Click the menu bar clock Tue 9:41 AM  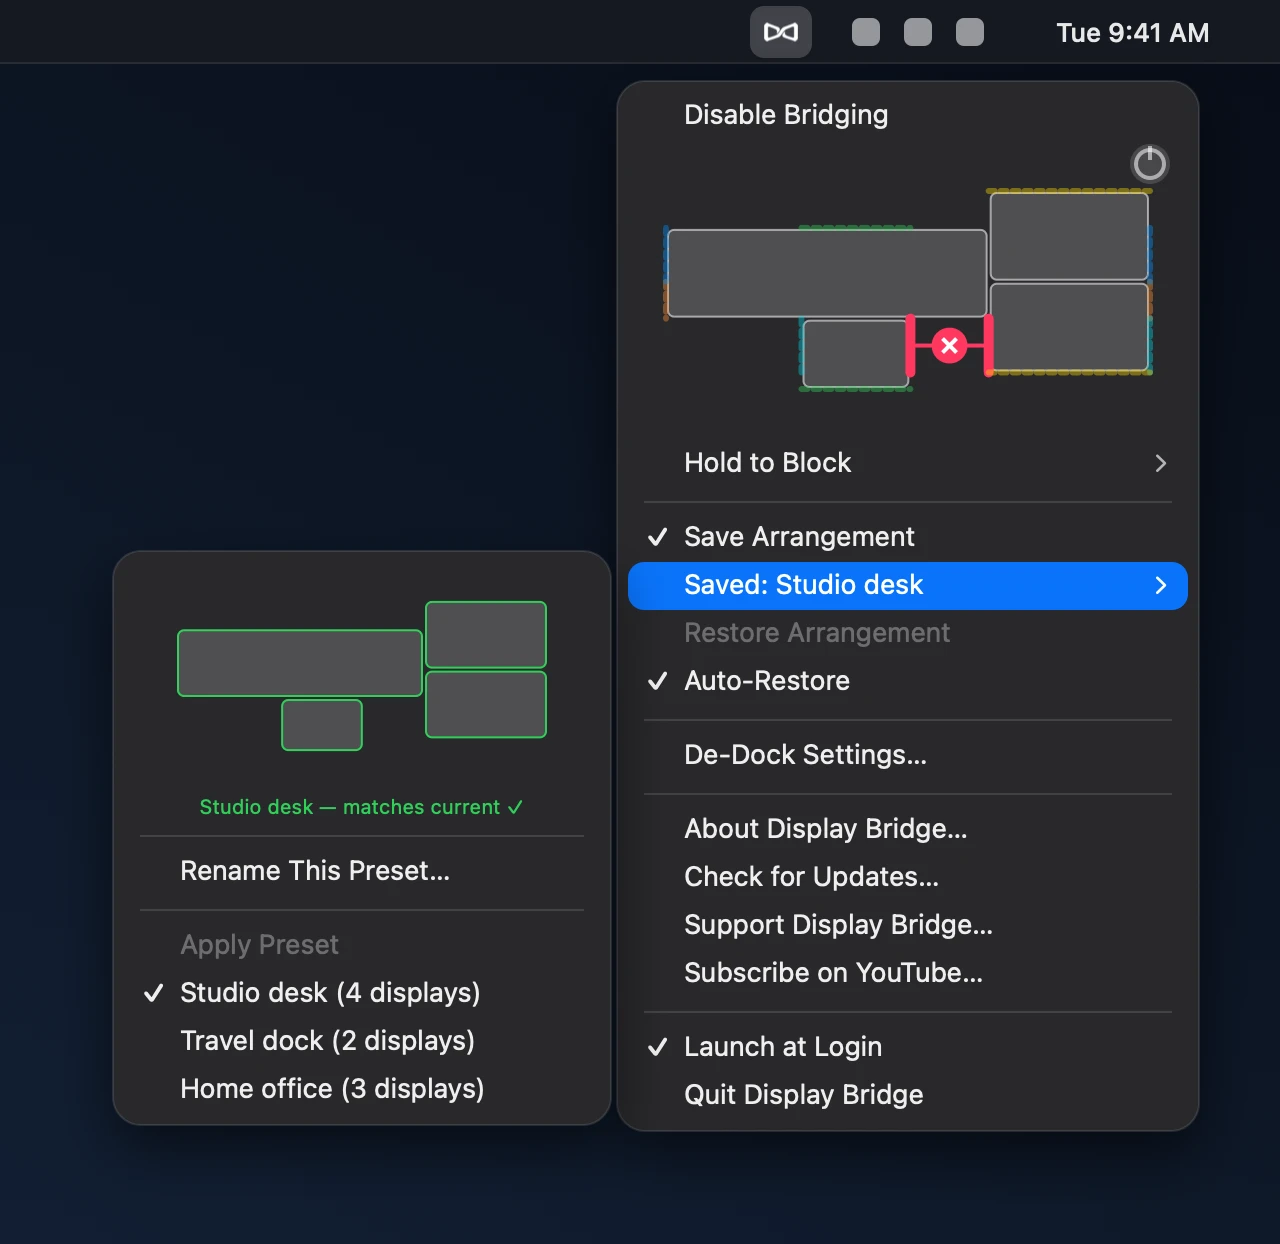[1133, 33]
